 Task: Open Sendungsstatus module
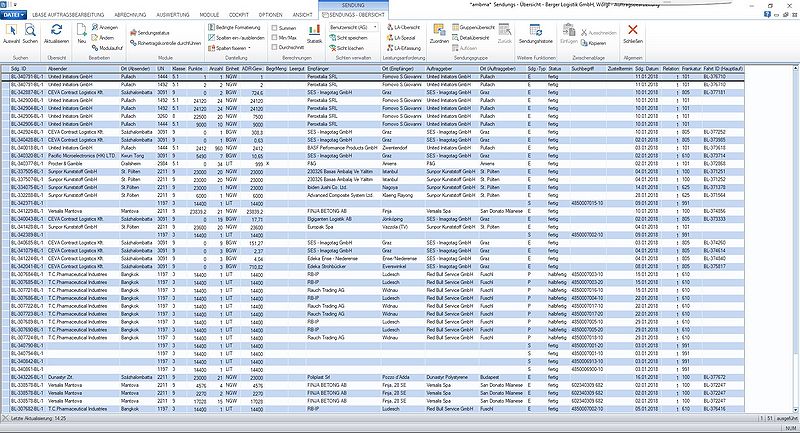pos(149,33)
